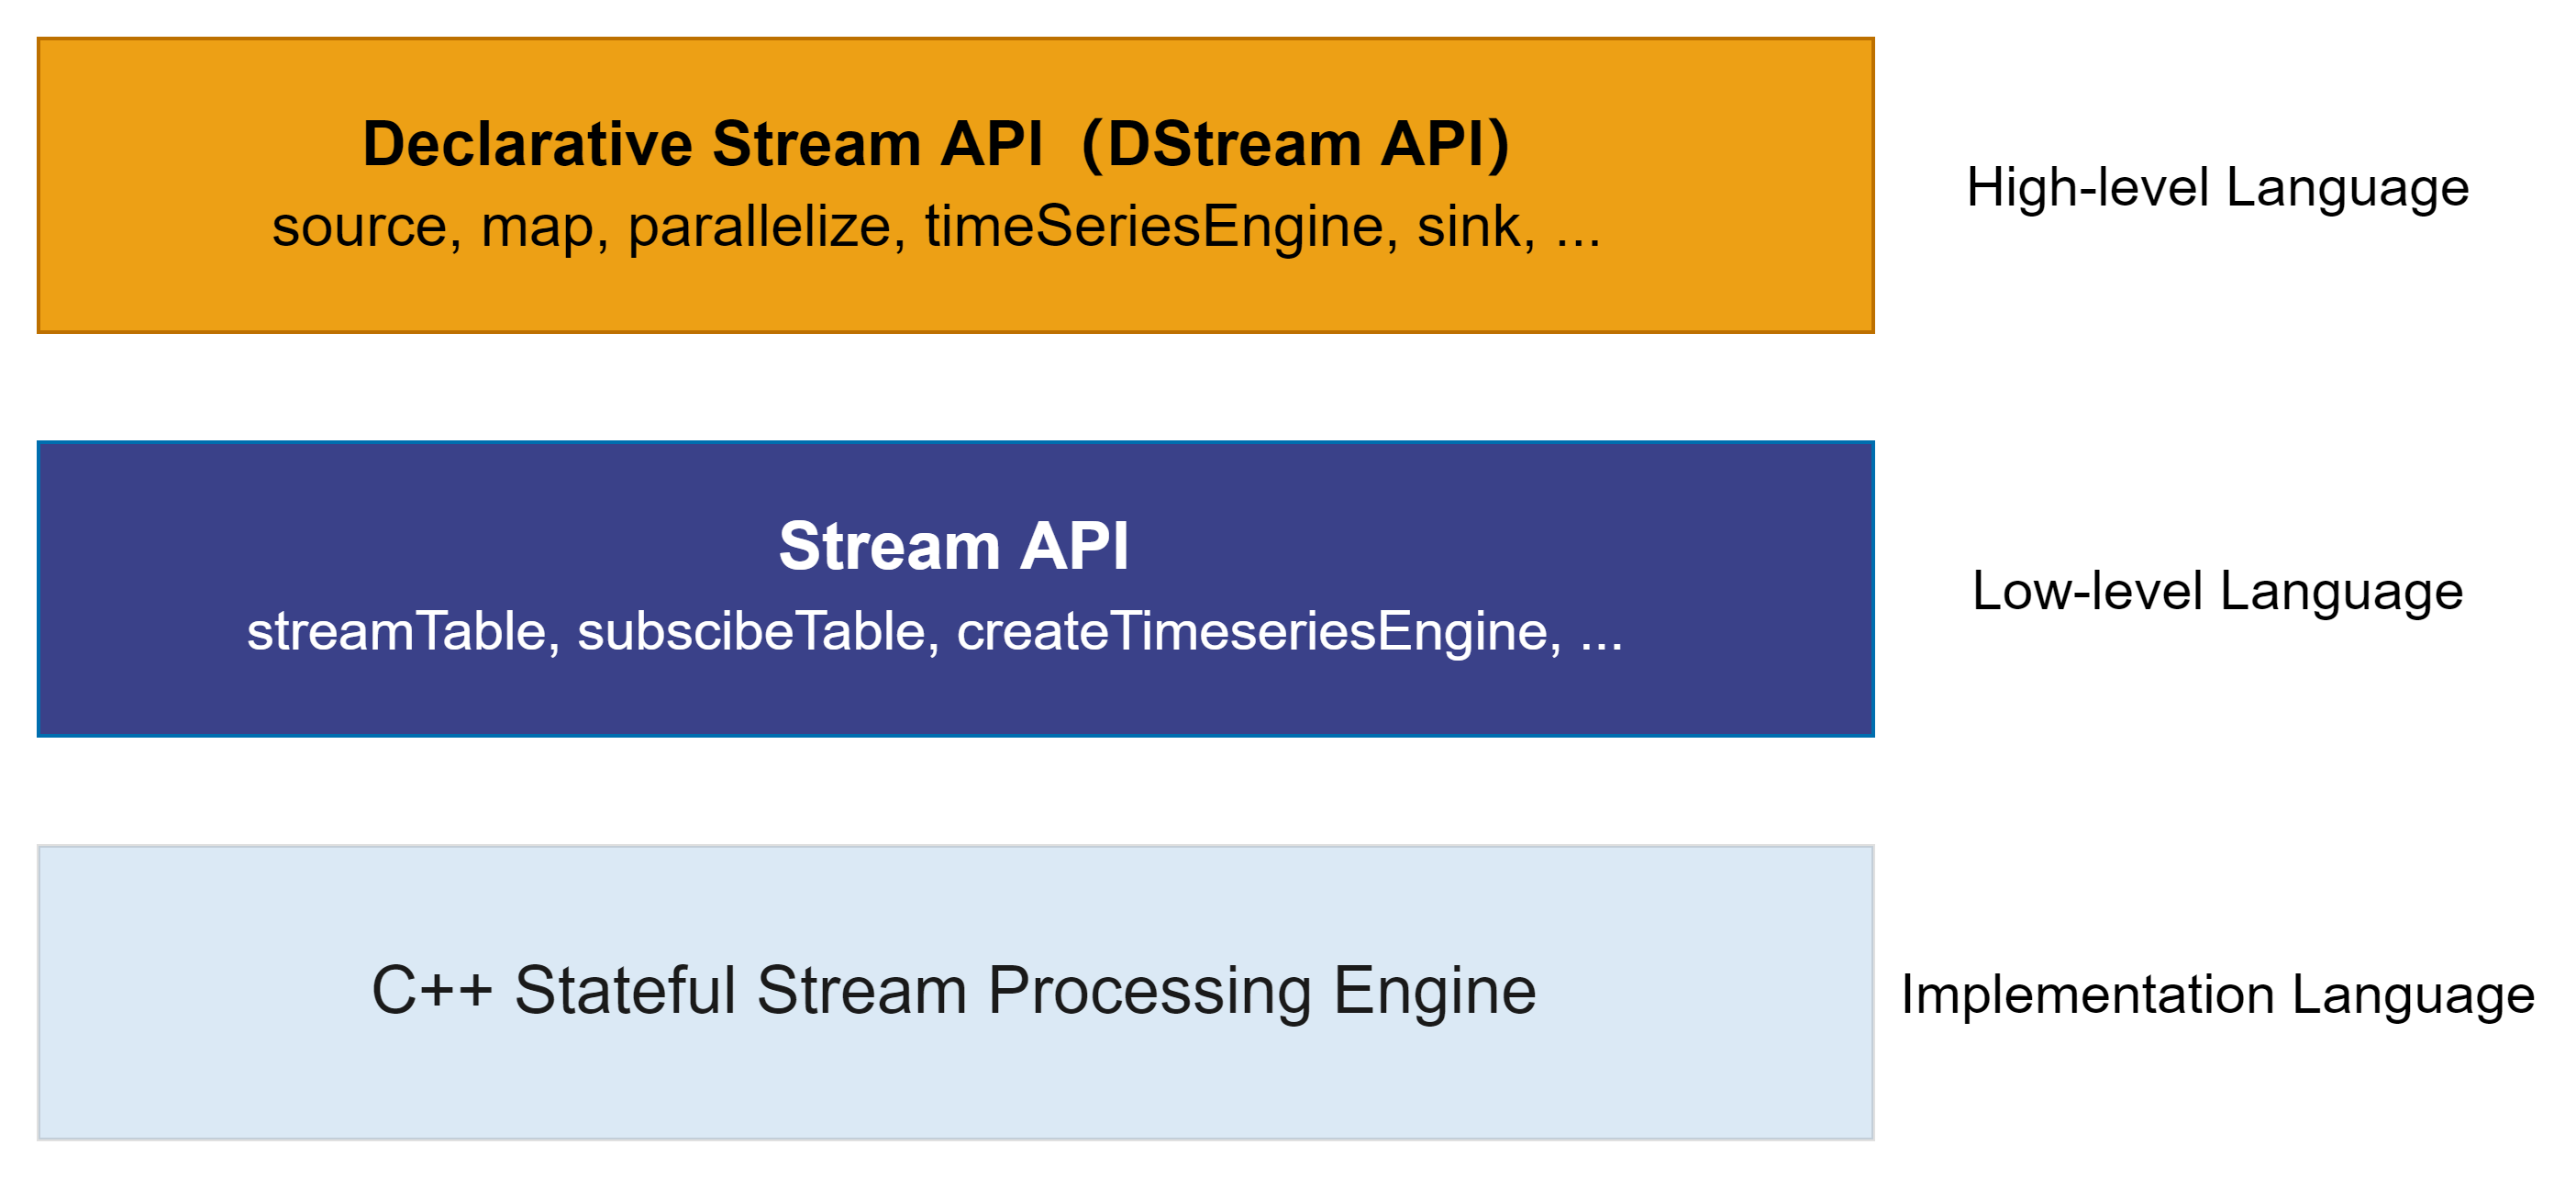The width and height of the screenshot is (2576, 1178).
Task: Click the "Implementation Language" label
Action: pos(2217,995)
